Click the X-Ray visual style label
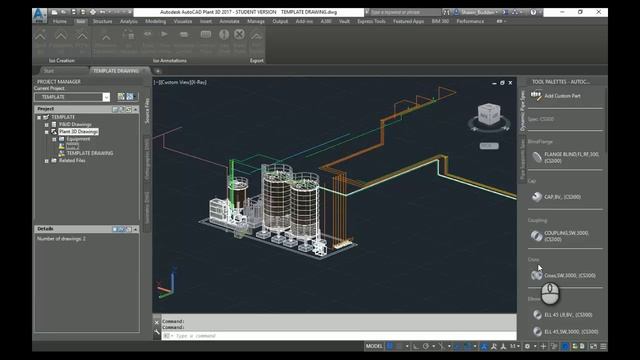 pyautogui.click(x=199, y=82)
